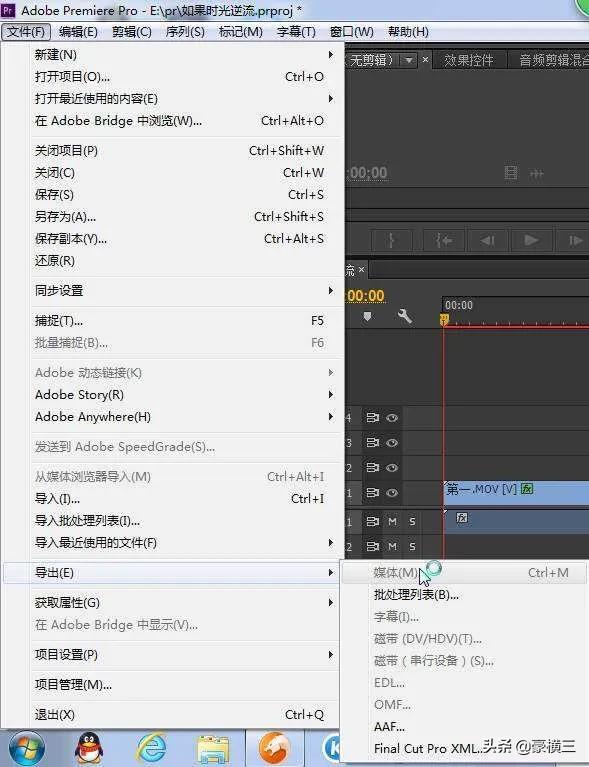This screenshot has width=589, height=767.
Task: Select 保存(S) in the File menu
Action: click(x=184, y=195)
